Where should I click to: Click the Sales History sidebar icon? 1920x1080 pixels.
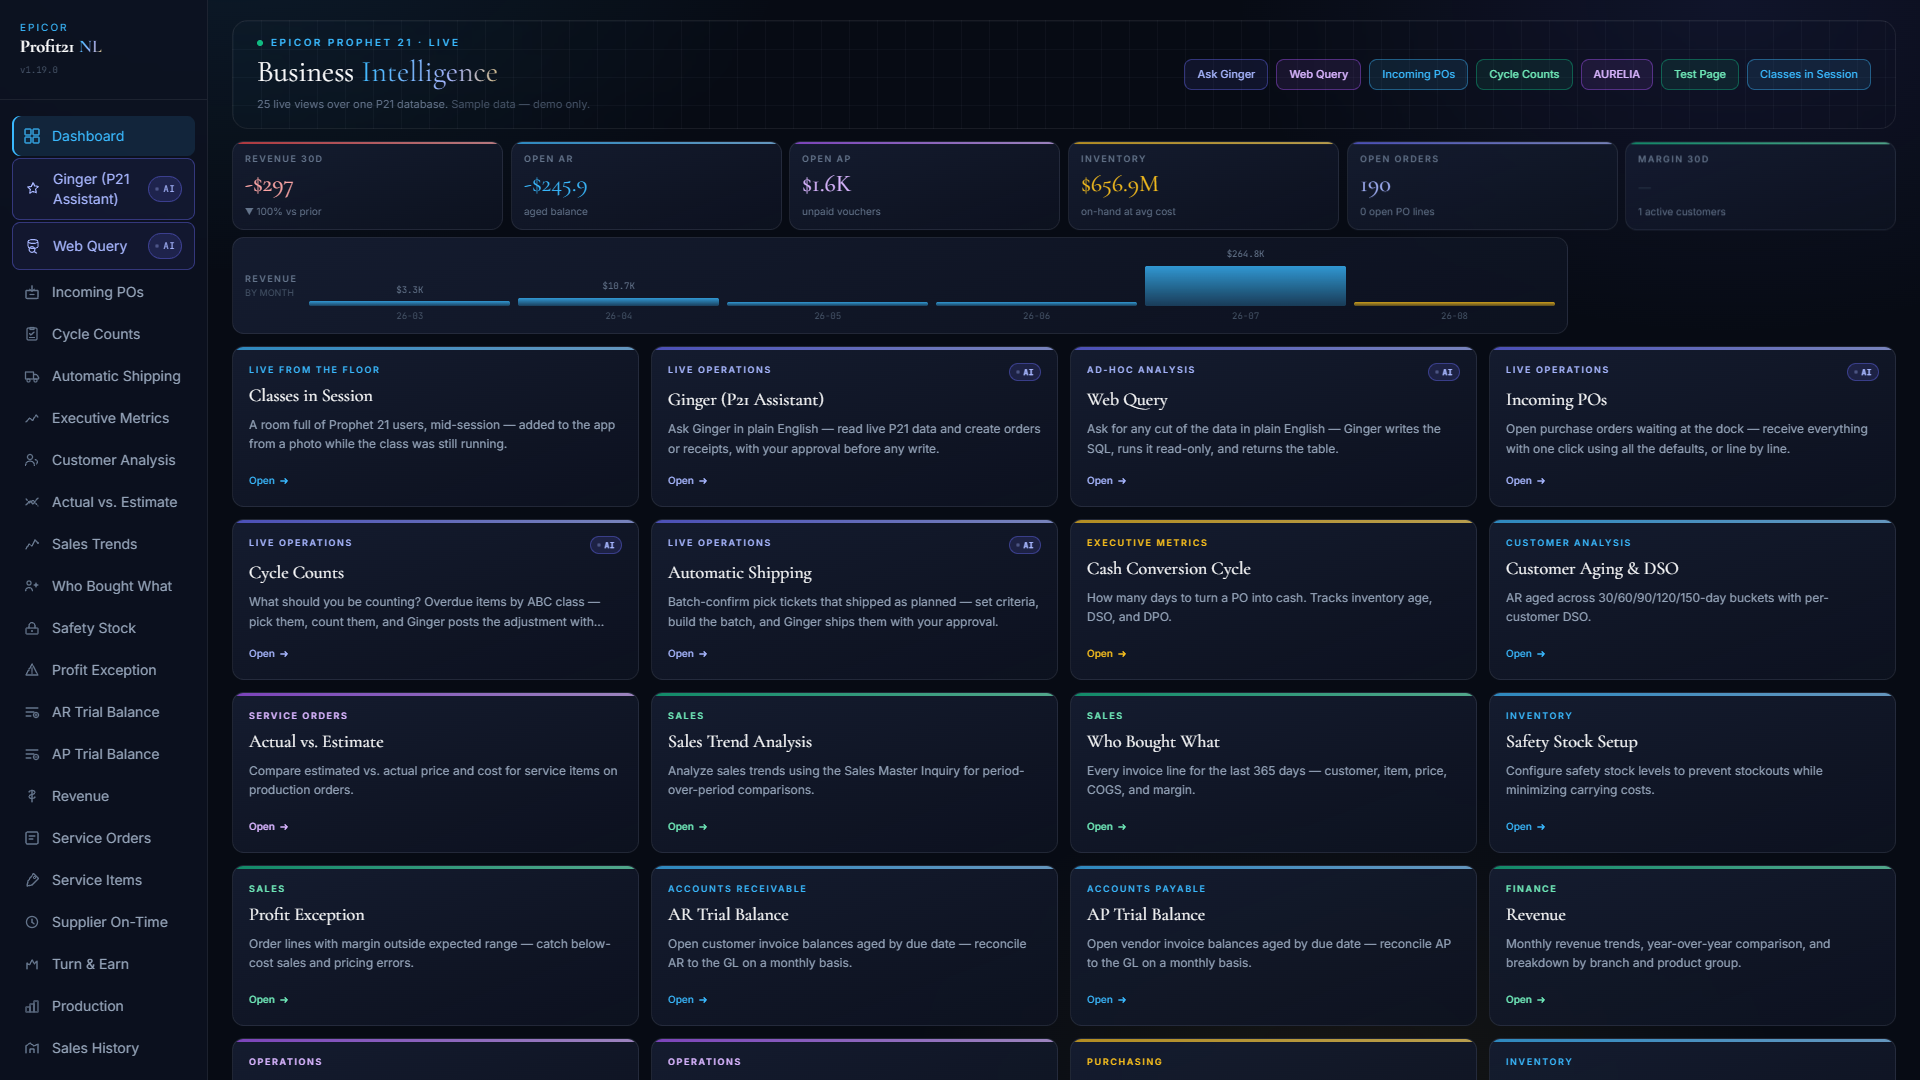32,1048
